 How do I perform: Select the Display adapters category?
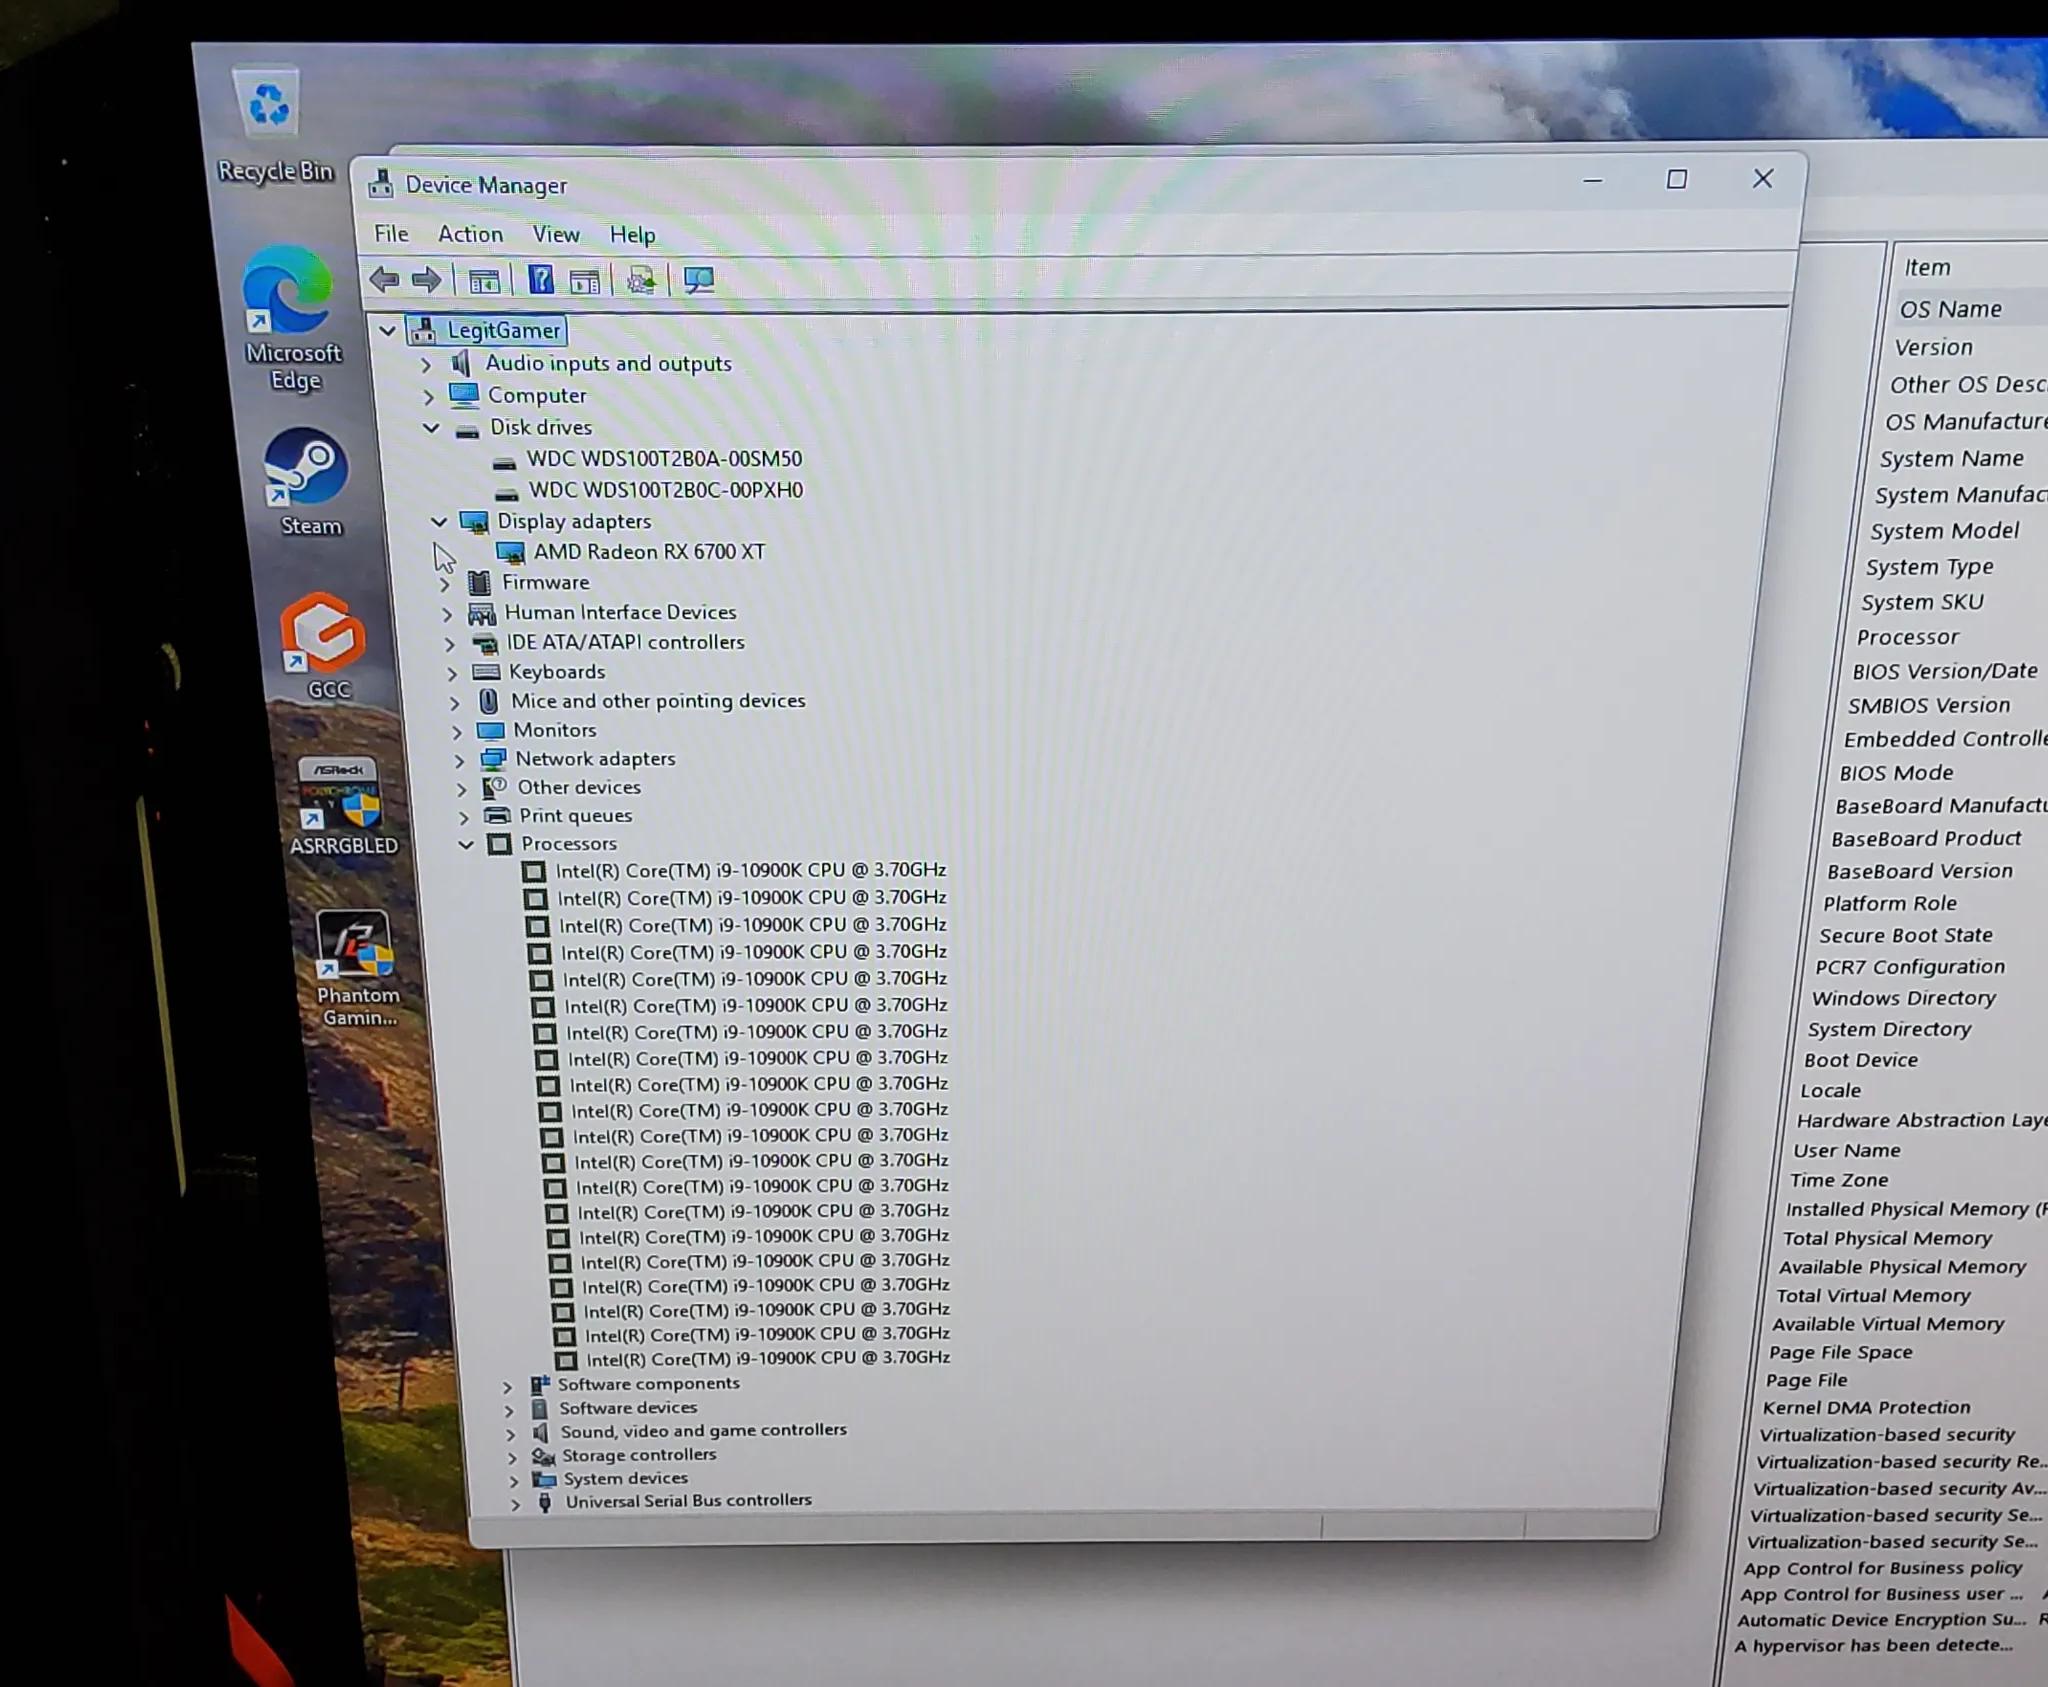[x=573, y=521]
